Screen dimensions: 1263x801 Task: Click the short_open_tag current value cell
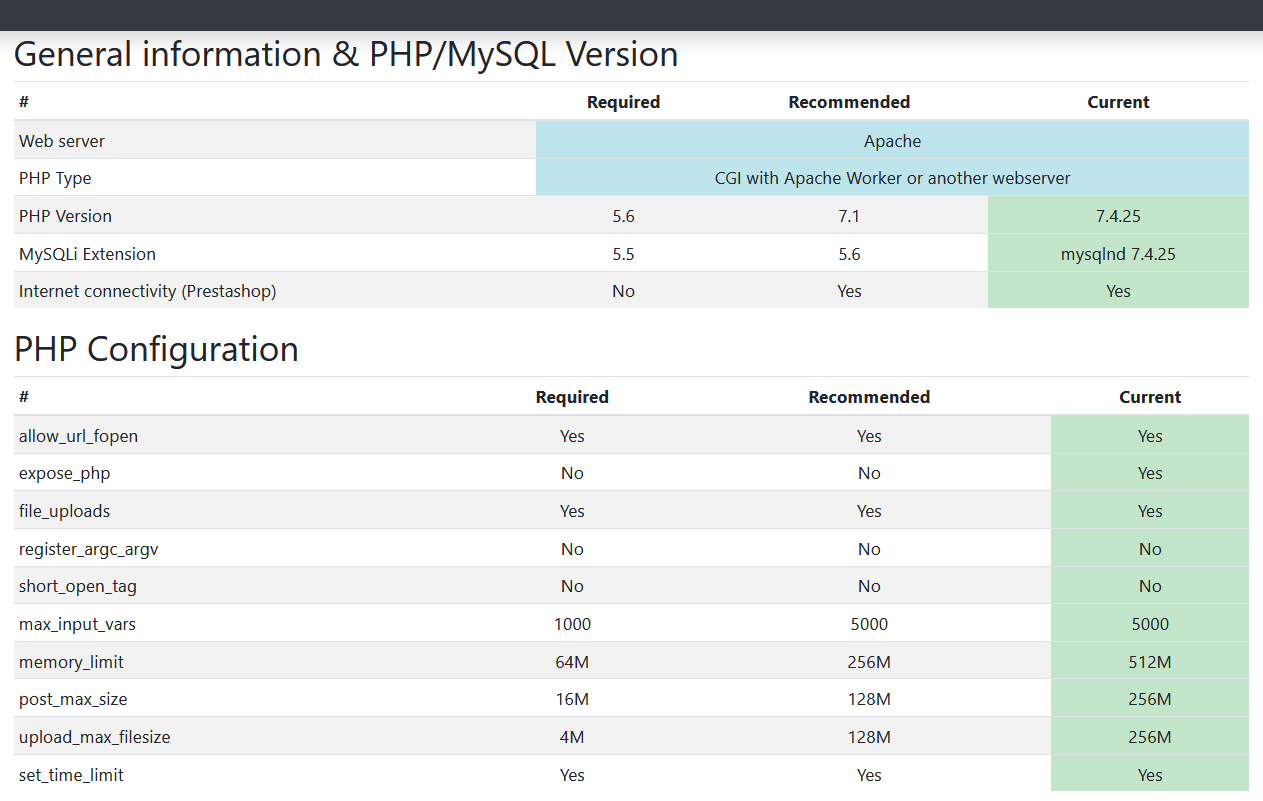tap(1150, 586)
